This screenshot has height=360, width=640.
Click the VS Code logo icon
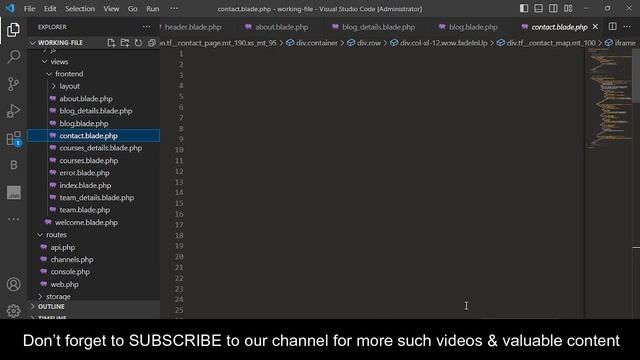click(10, 8)
